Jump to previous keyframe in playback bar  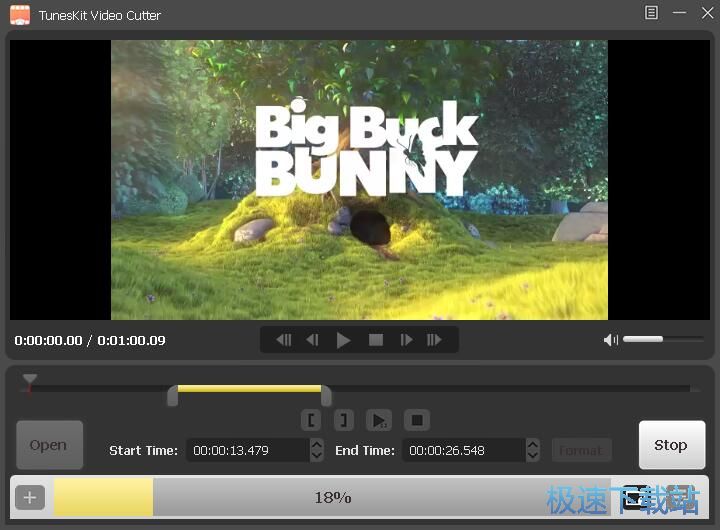[284, 340]
